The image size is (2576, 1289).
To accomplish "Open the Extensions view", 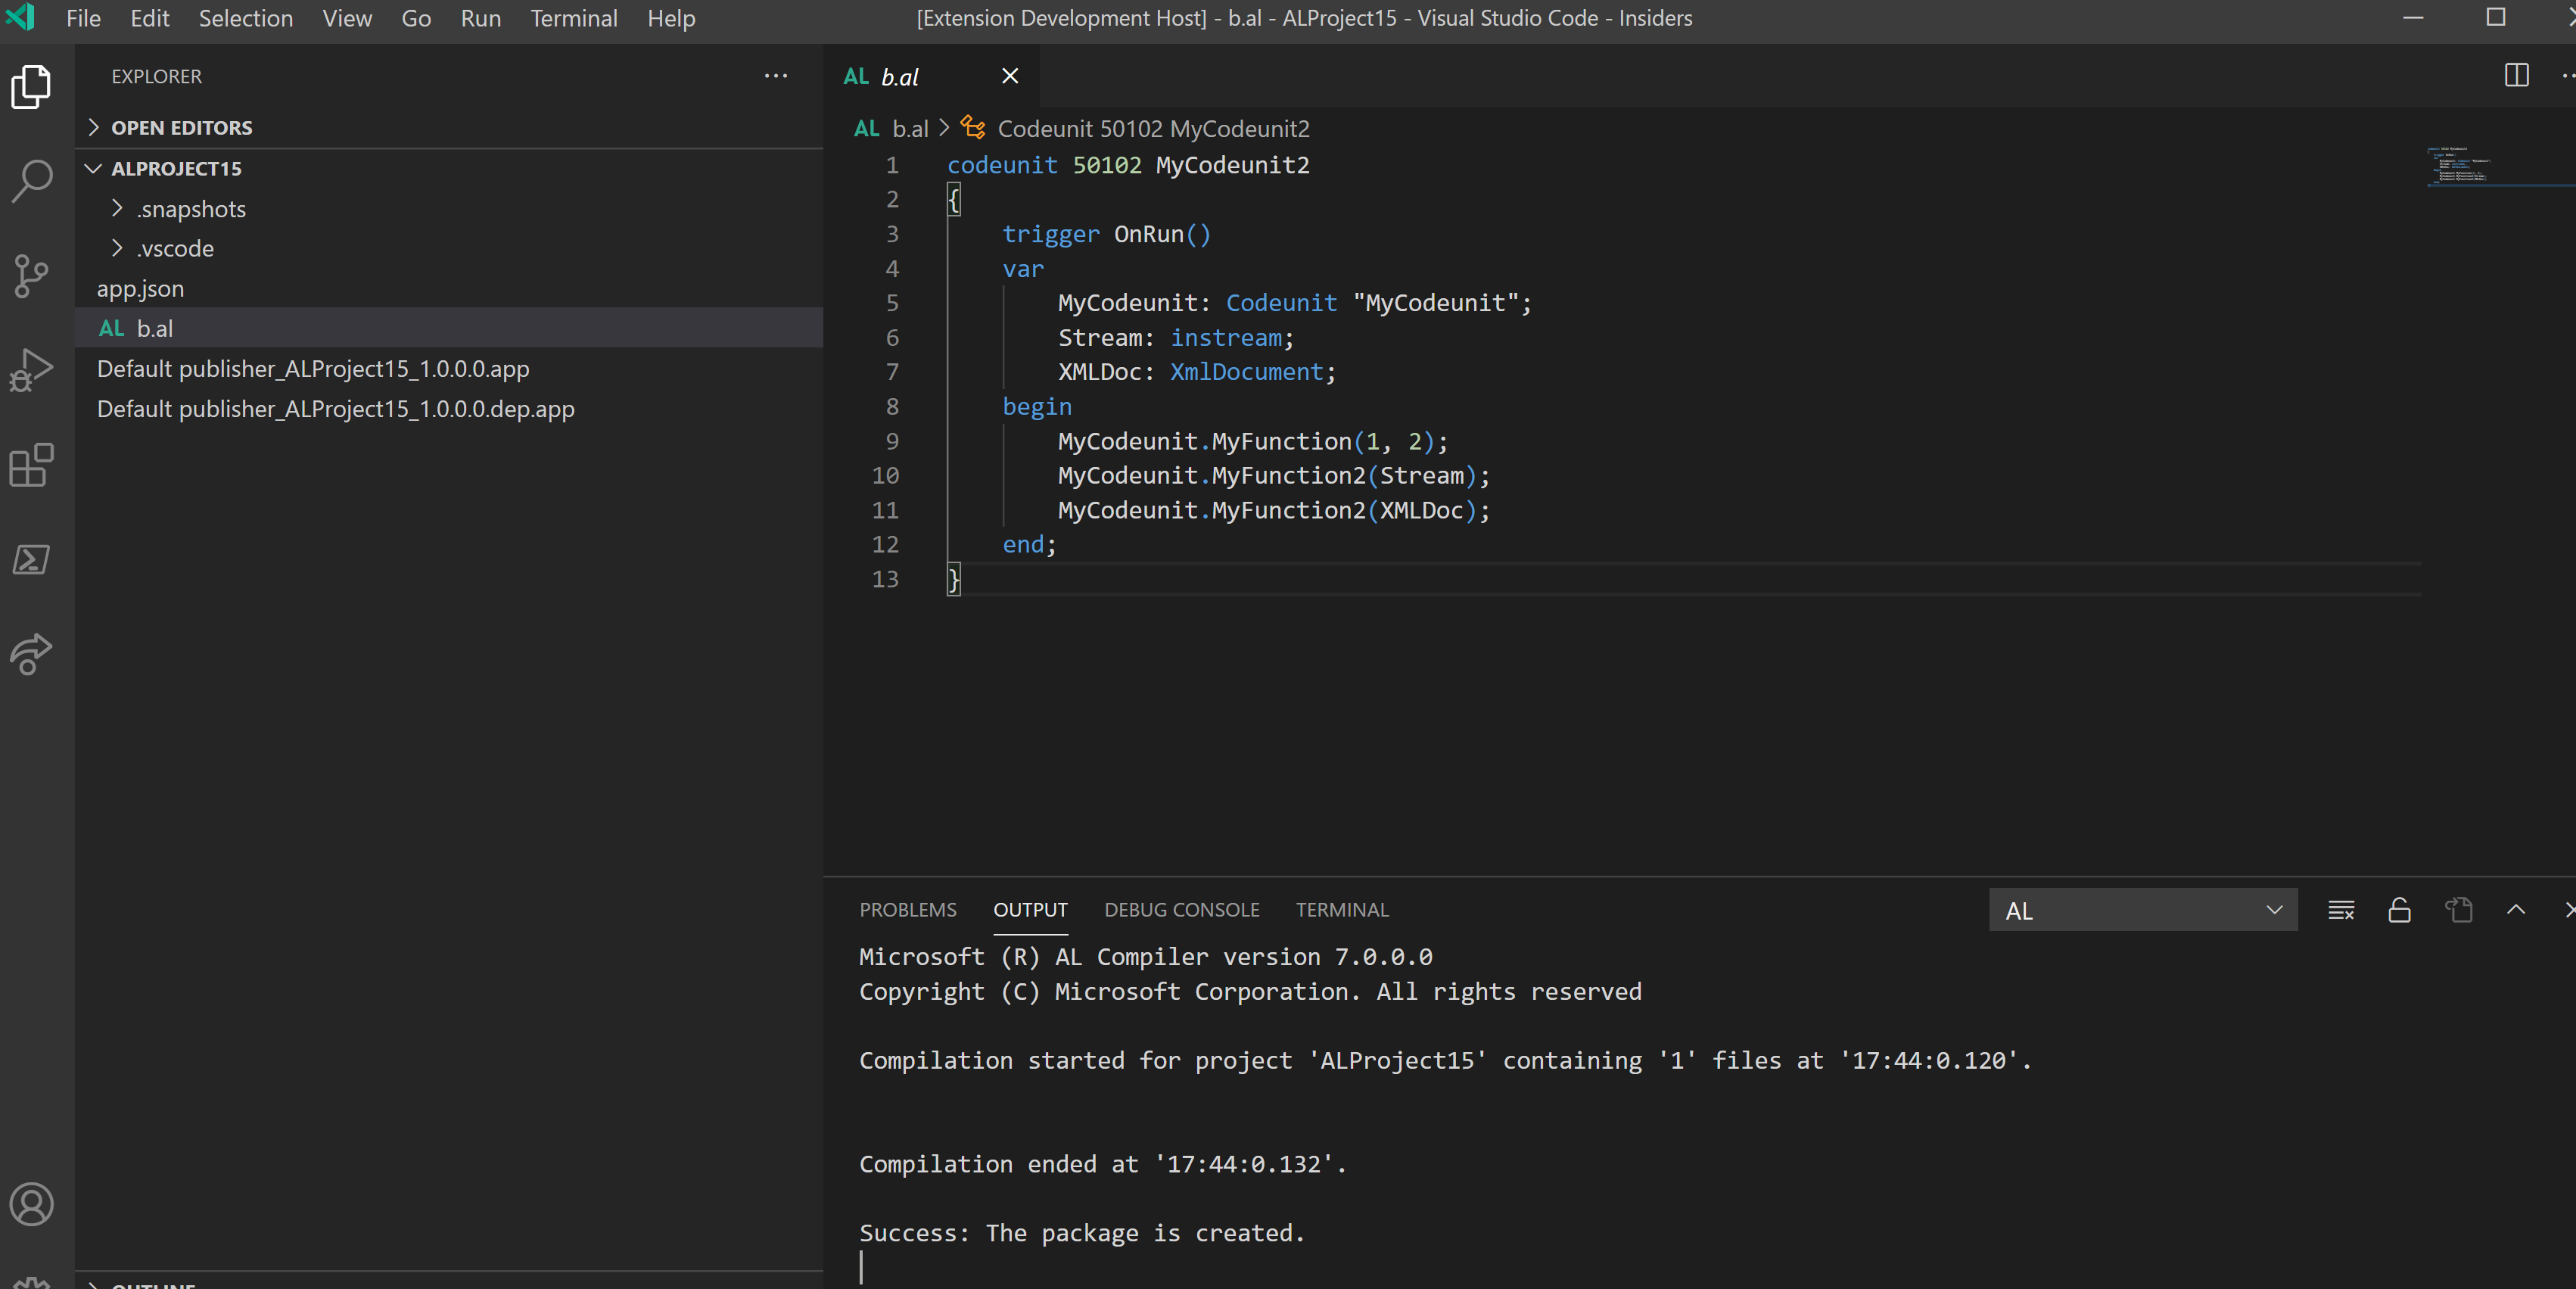I will 31,465.
